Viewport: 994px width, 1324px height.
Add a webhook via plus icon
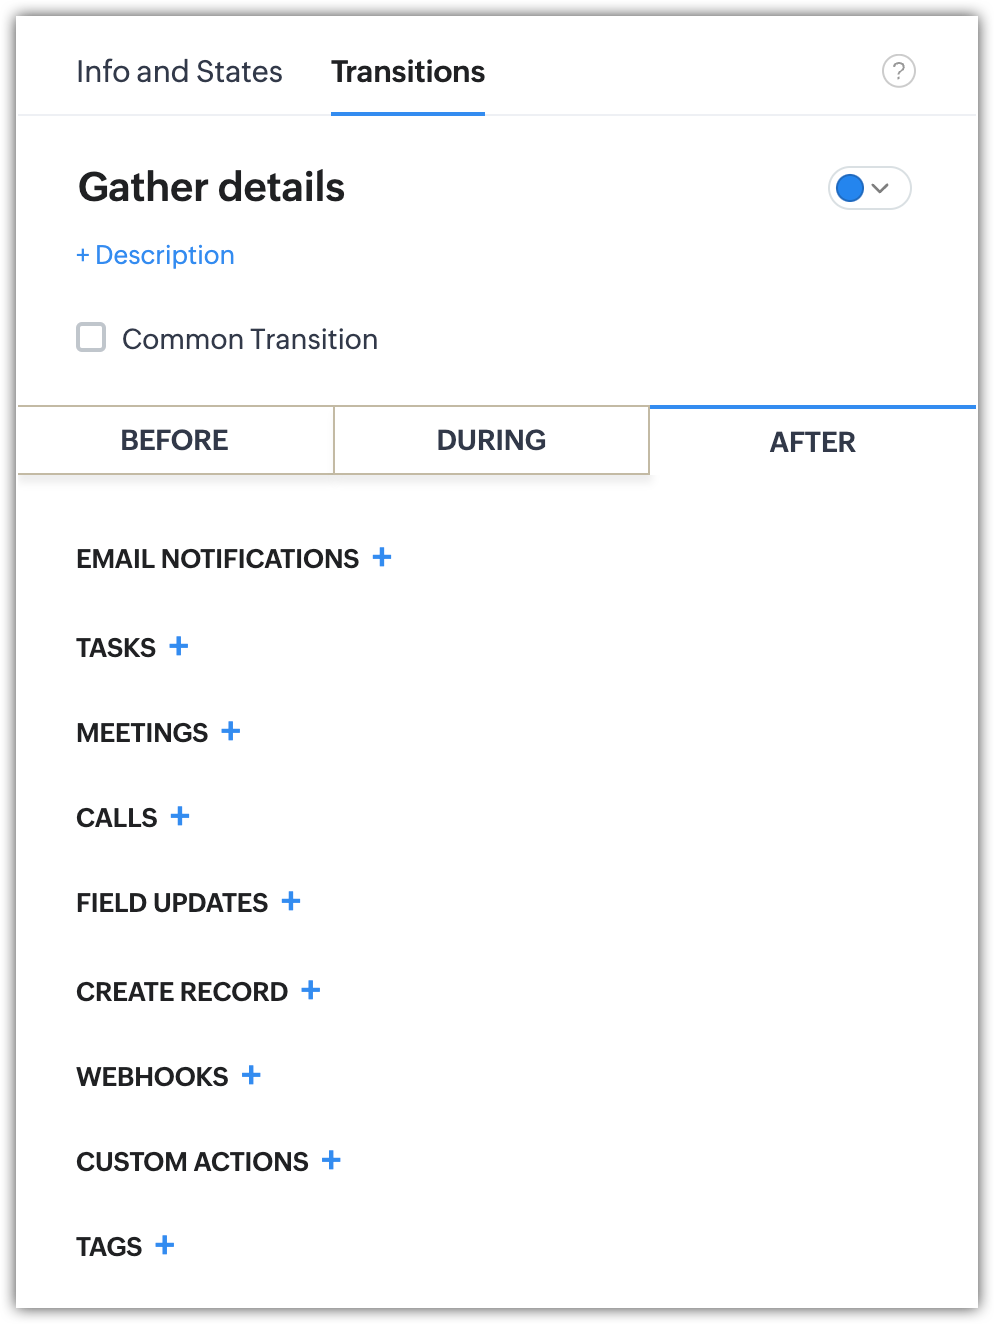(x=251, y=1075)
